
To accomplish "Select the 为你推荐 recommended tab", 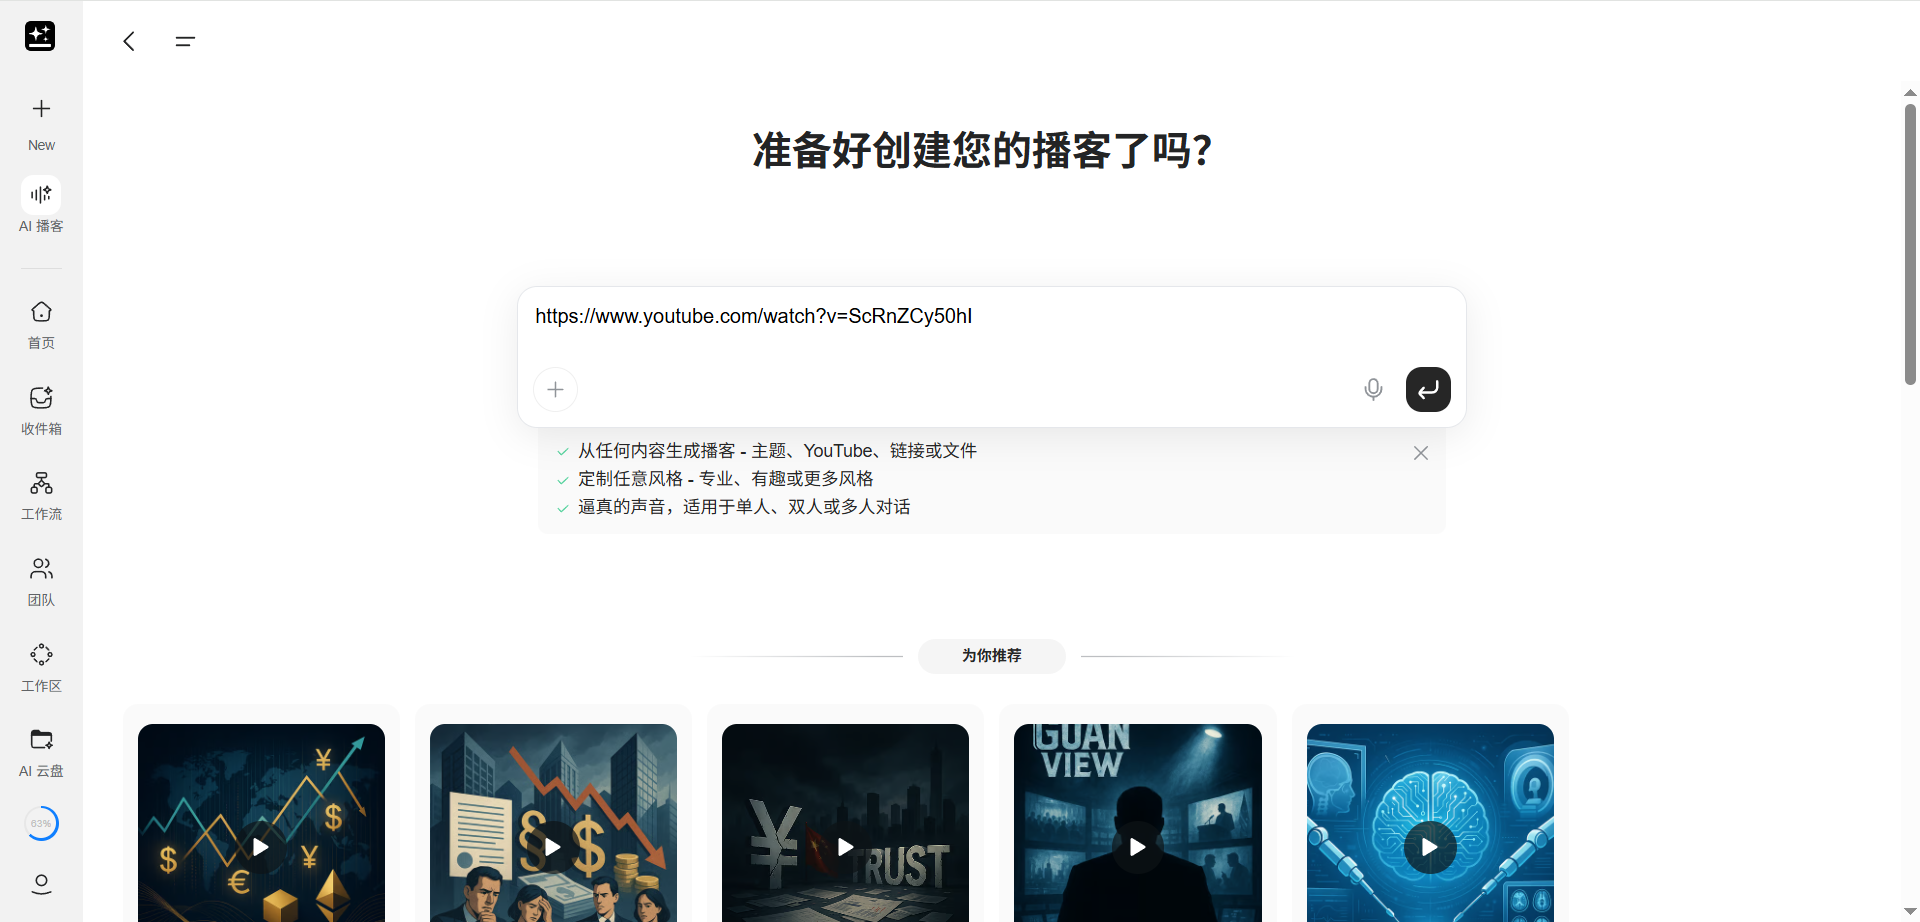I will 991,656.
